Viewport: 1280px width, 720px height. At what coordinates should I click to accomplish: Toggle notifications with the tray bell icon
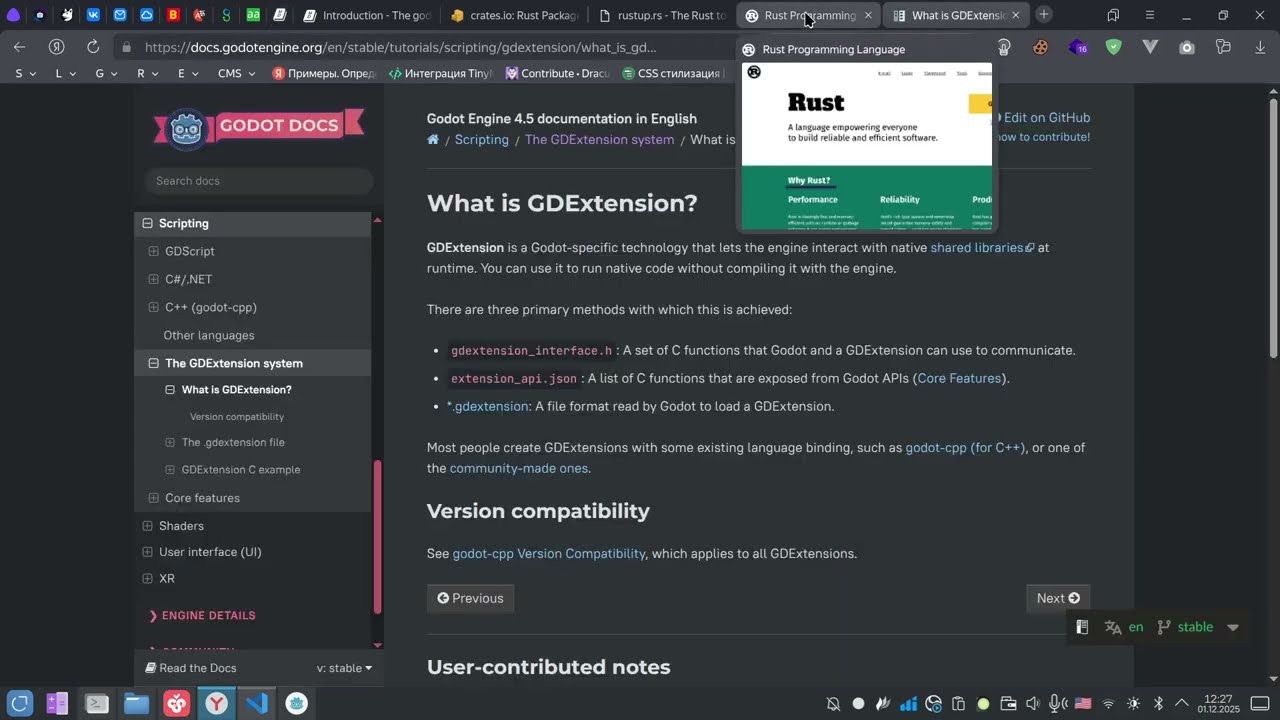point(833,703)
